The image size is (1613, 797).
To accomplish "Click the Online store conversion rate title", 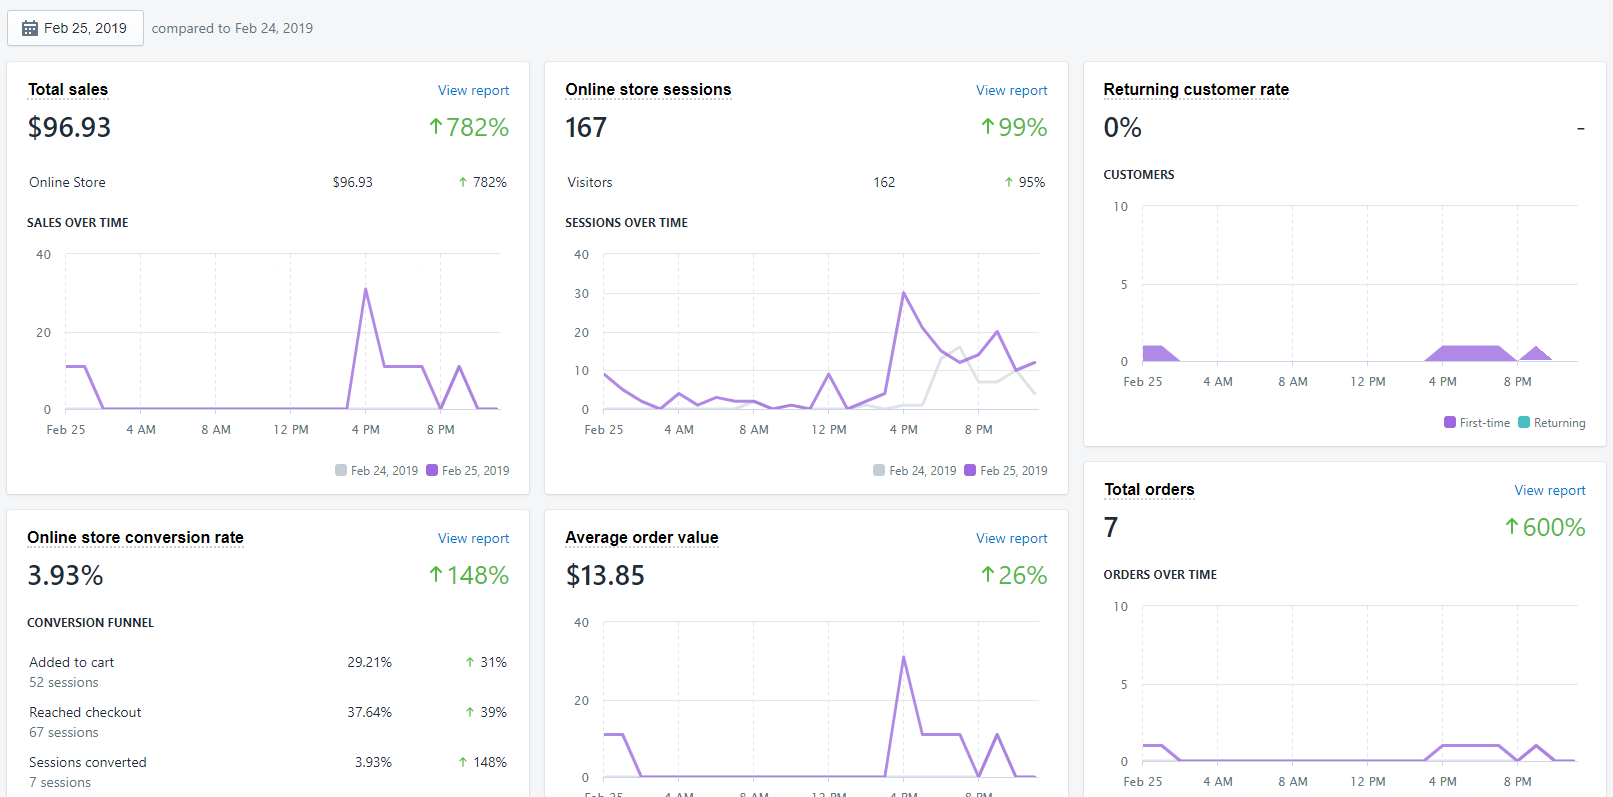I will click(x=135, y=537).
